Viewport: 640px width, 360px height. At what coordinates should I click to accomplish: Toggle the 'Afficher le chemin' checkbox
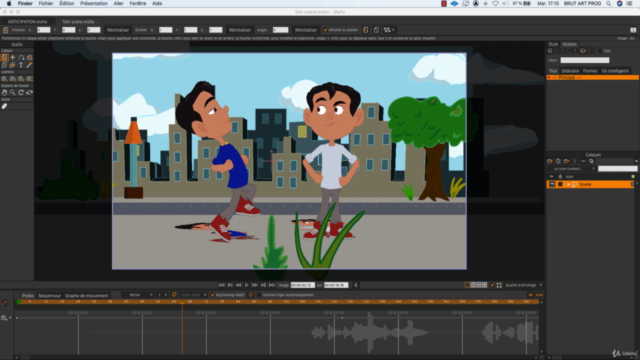click(x=325, y=30)
